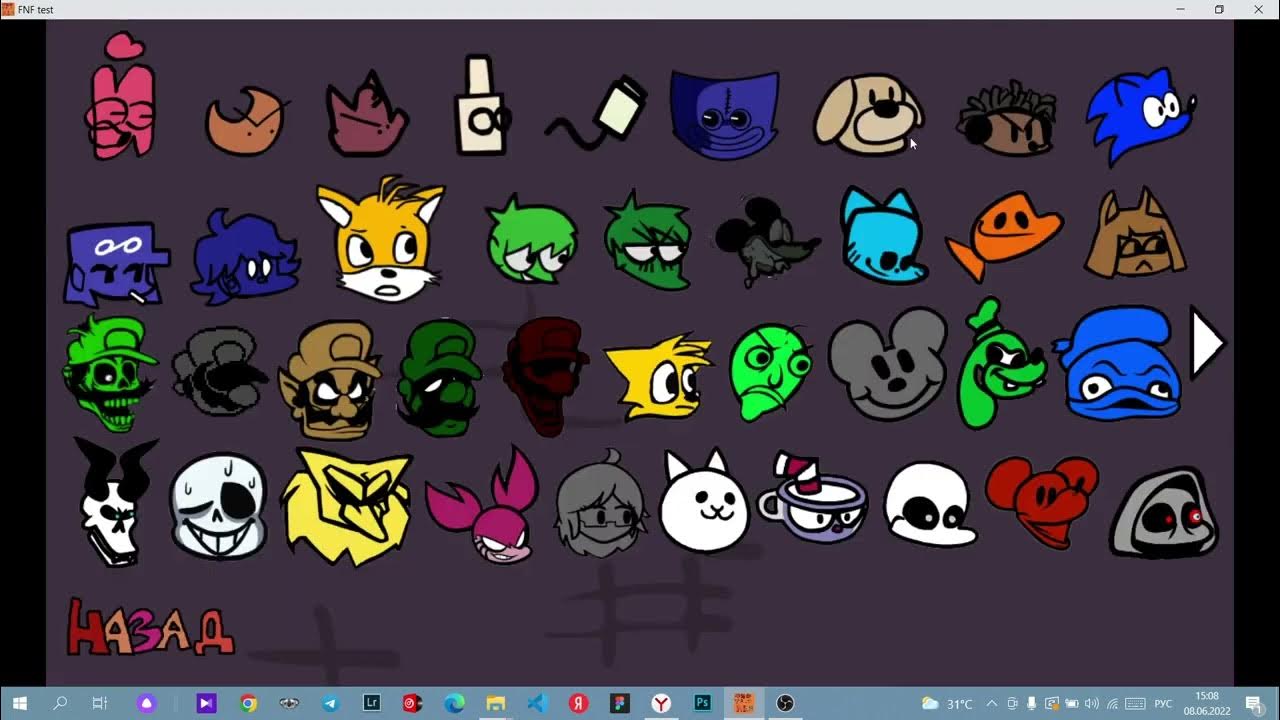1280x720 pixels.
Task: Choose the dark green Luigi head icon
Action: pyautogui.click(x=440, y=378)
